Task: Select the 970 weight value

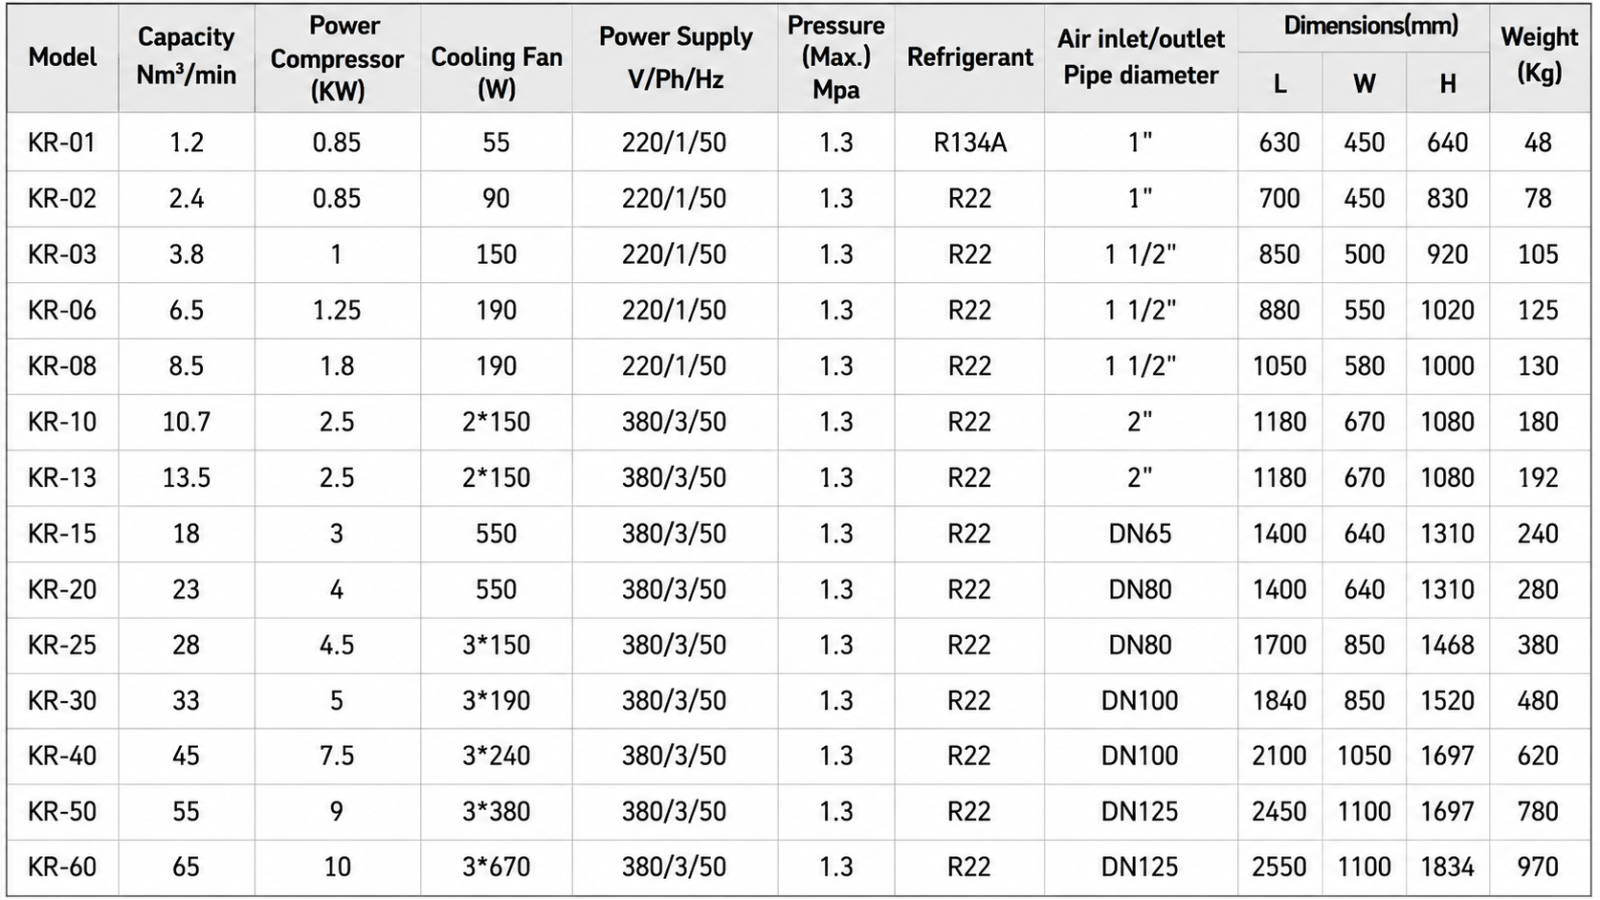Action: (x=1538, y=866)
